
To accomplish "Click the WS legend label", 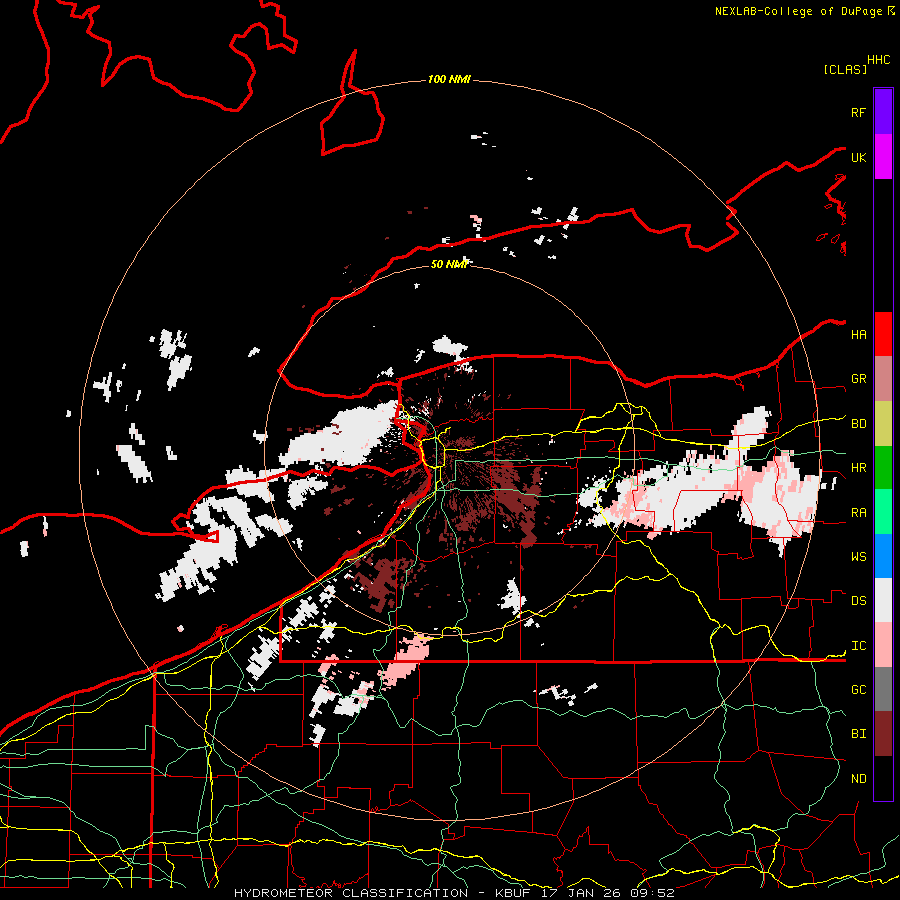I will point(858,557).
